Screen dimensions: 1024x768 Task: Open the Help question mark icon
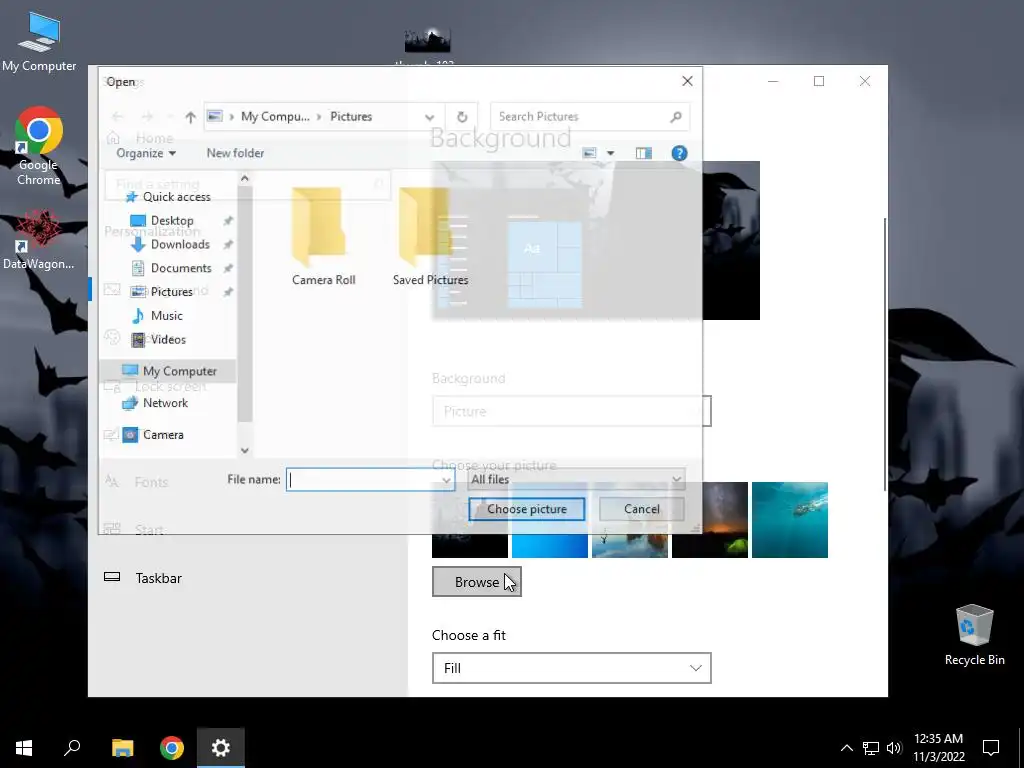[679, 153]
